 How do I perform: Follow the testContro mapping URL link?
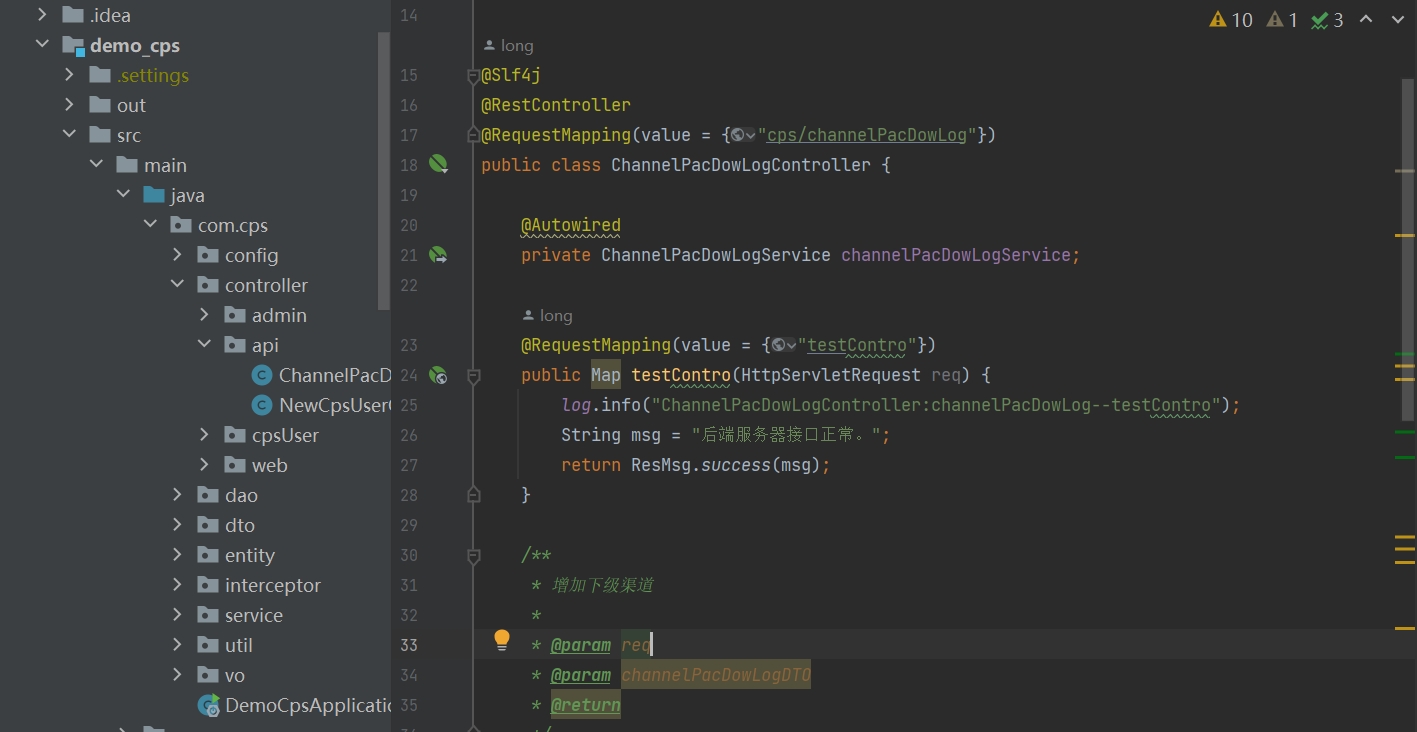[x=857, y=345]
